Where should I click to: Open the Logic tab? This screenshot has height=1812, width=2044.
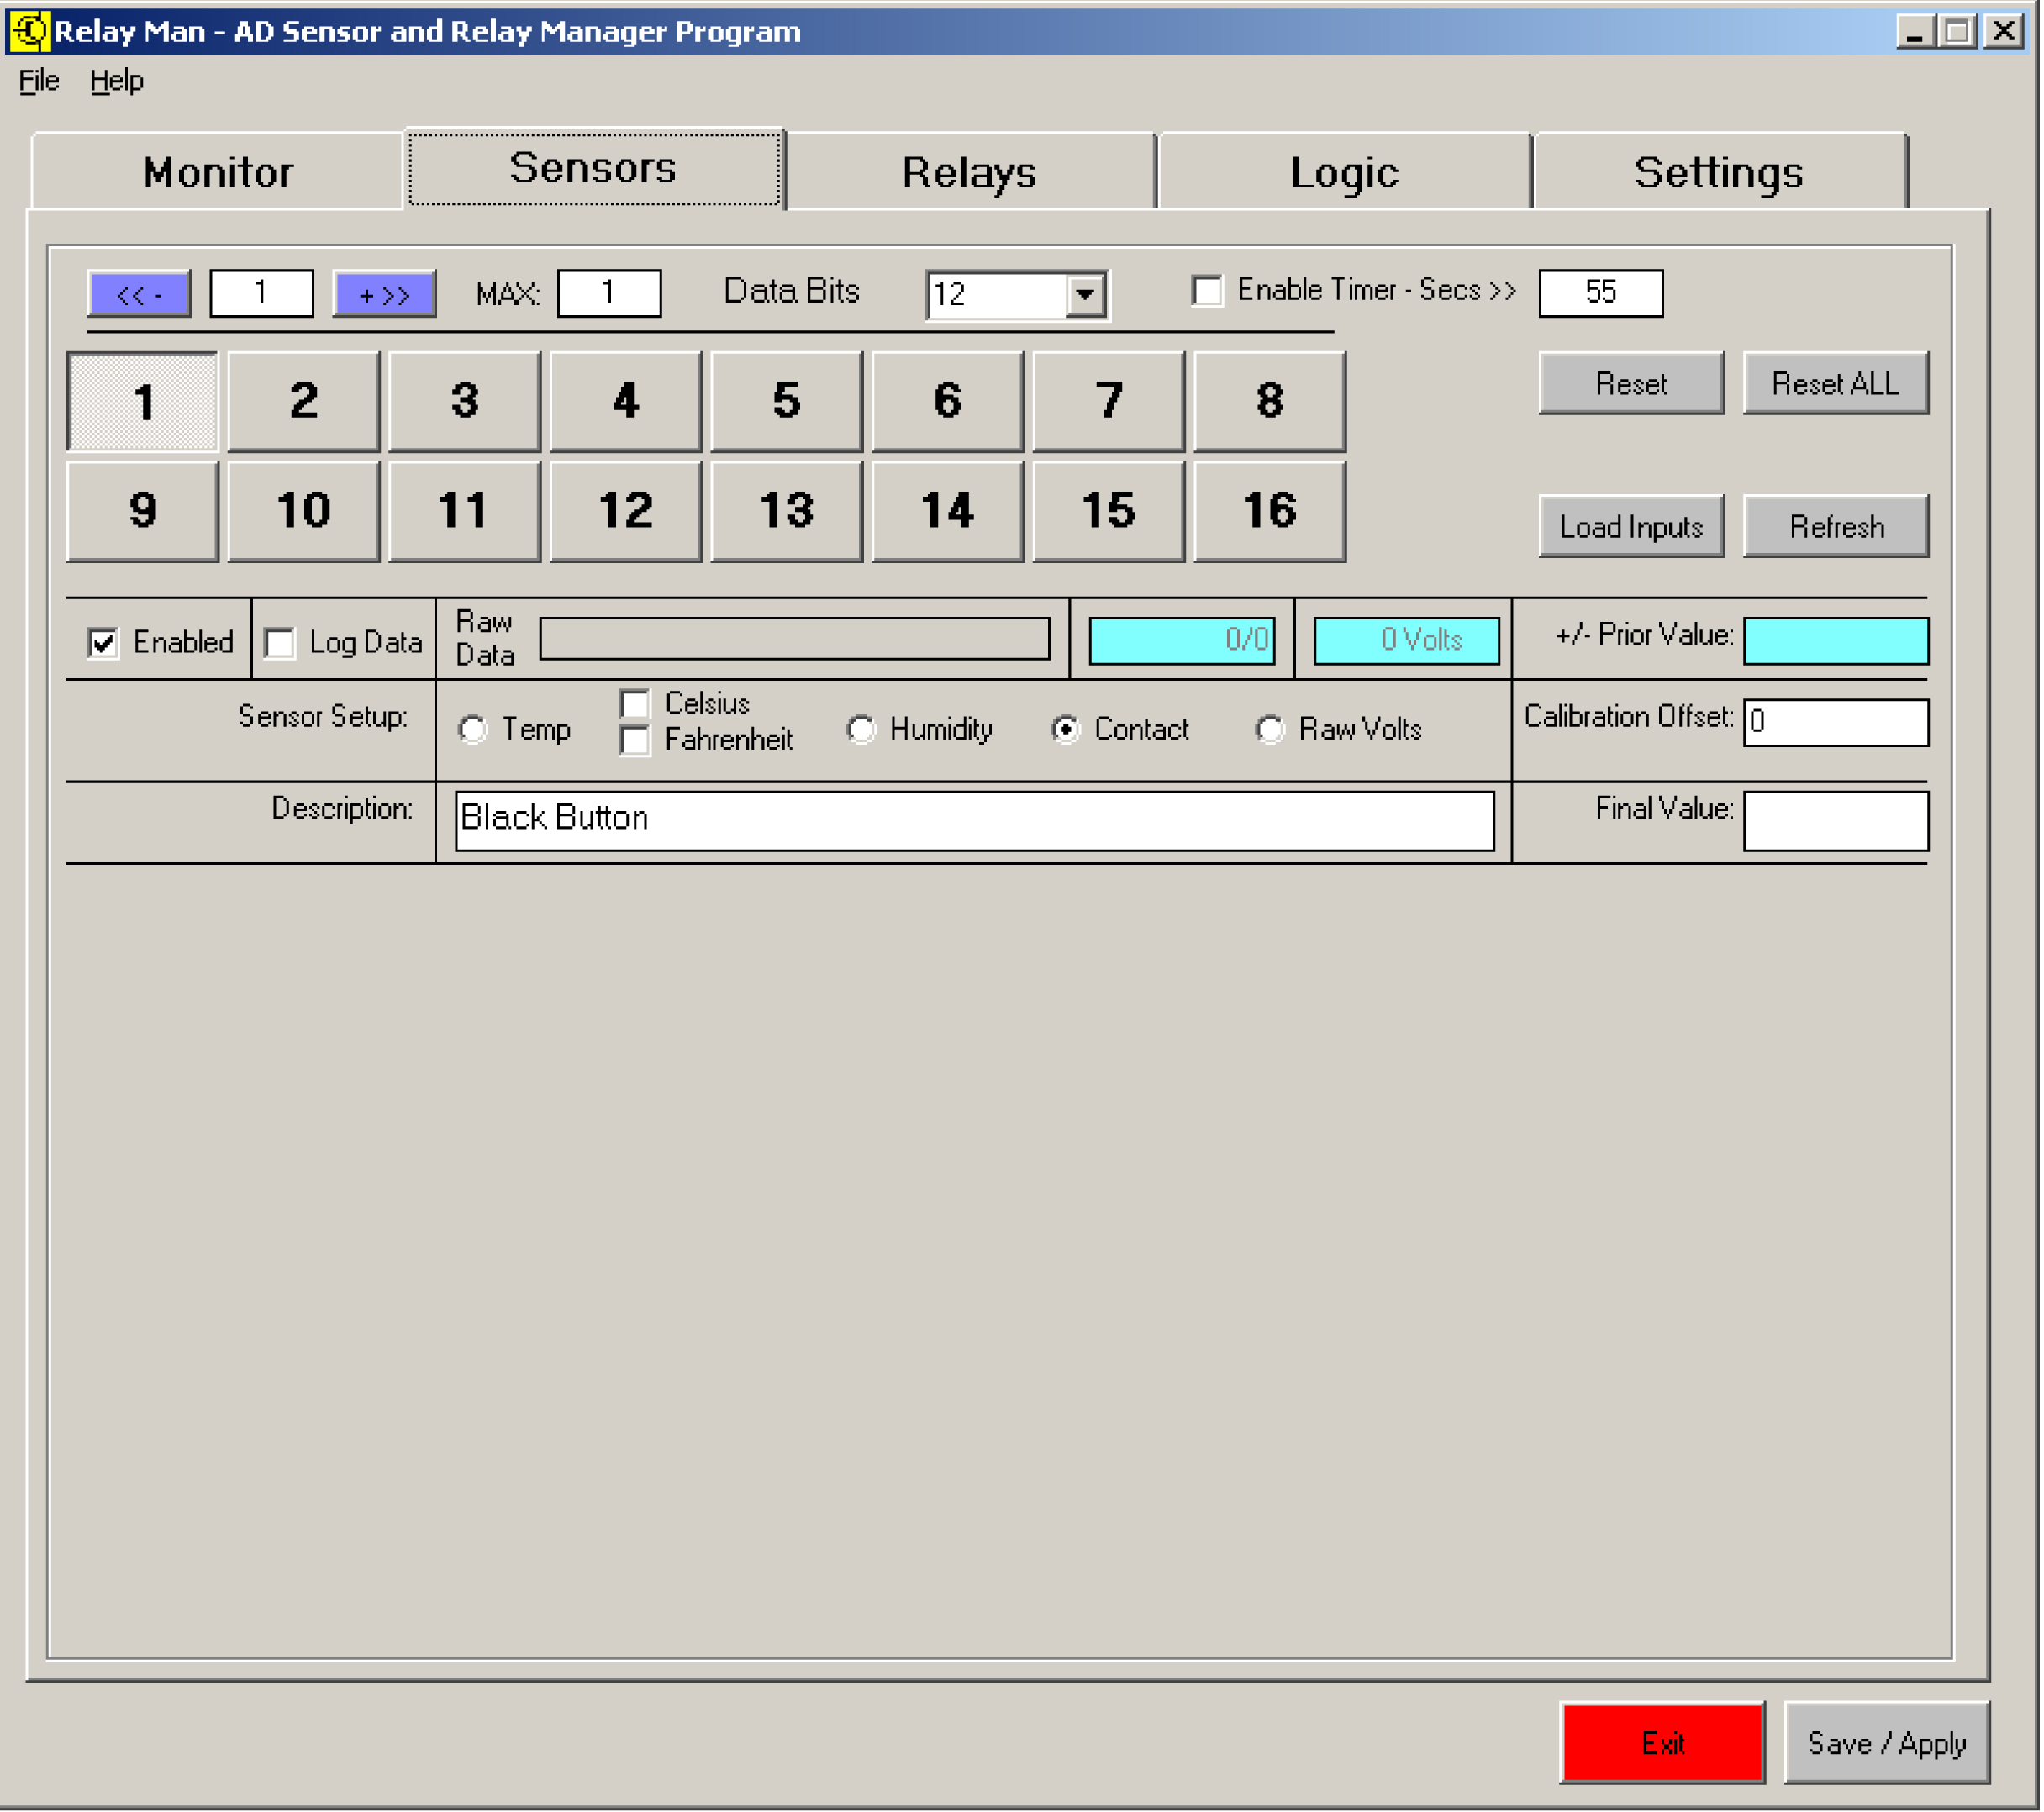[1344, 172]
